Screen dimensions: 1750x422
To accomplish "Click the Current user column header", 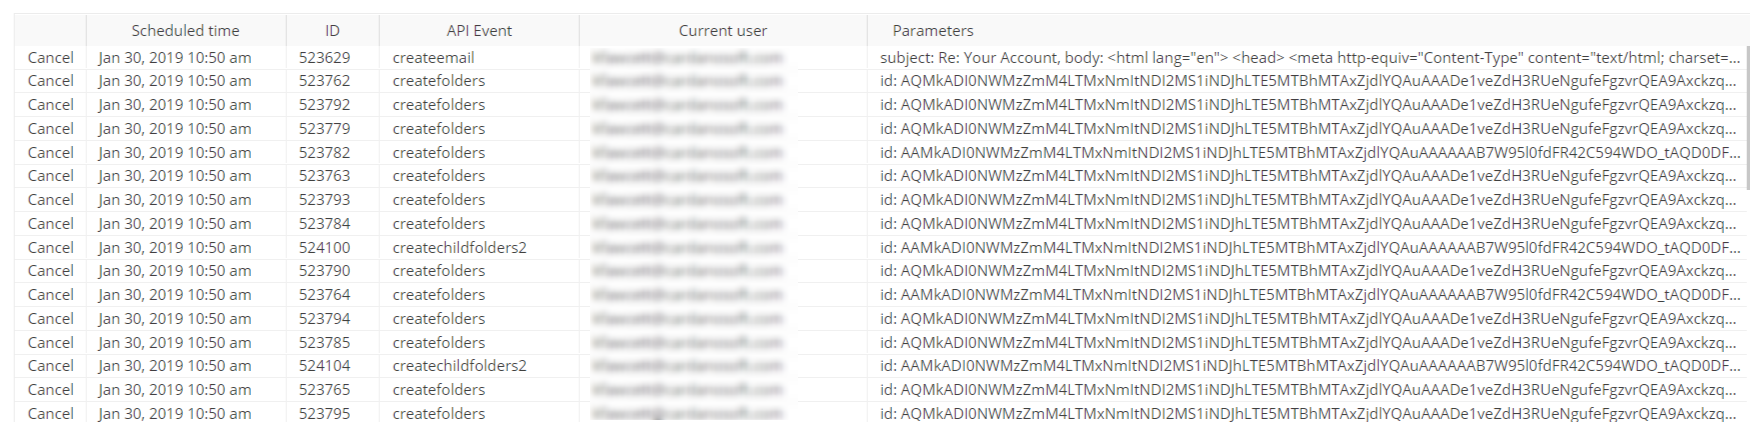I will [x=722, y=31].
